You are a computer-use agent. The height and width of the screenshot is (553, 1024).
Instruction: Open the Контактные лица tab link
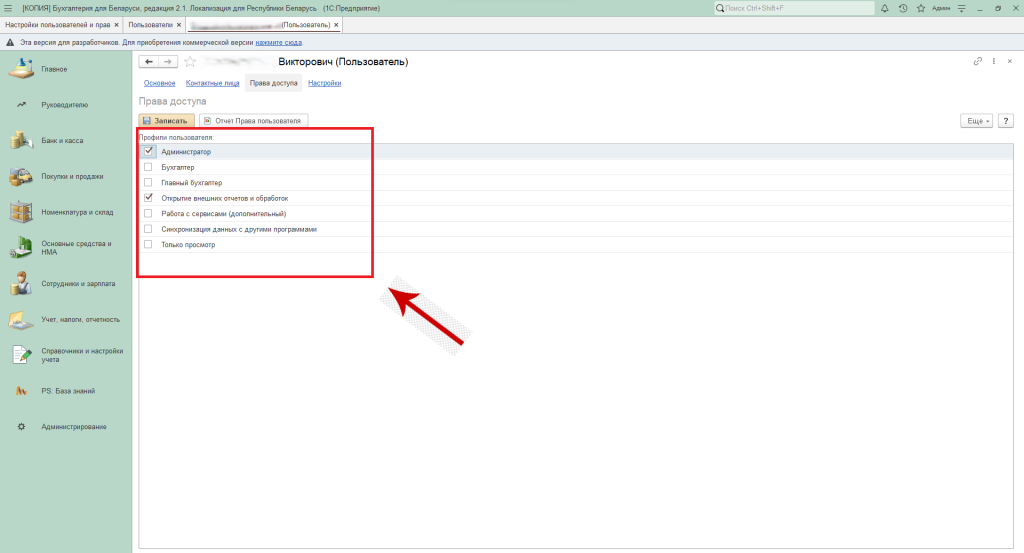(x=212, y=83)
